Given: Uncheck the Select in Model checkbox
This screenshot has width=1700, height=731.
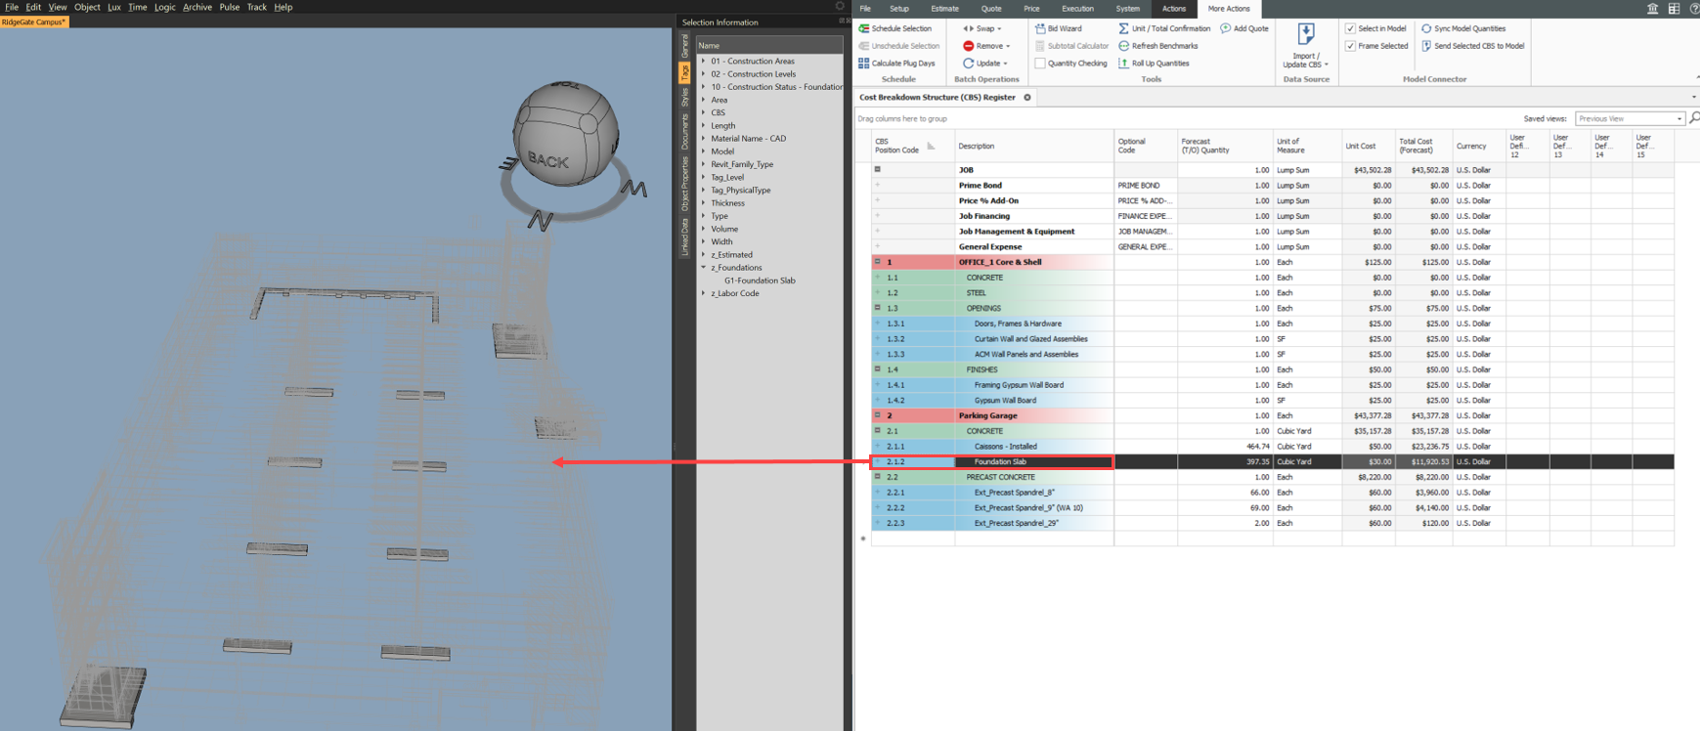Looking at the screenshot, I should coord(1350,29).
